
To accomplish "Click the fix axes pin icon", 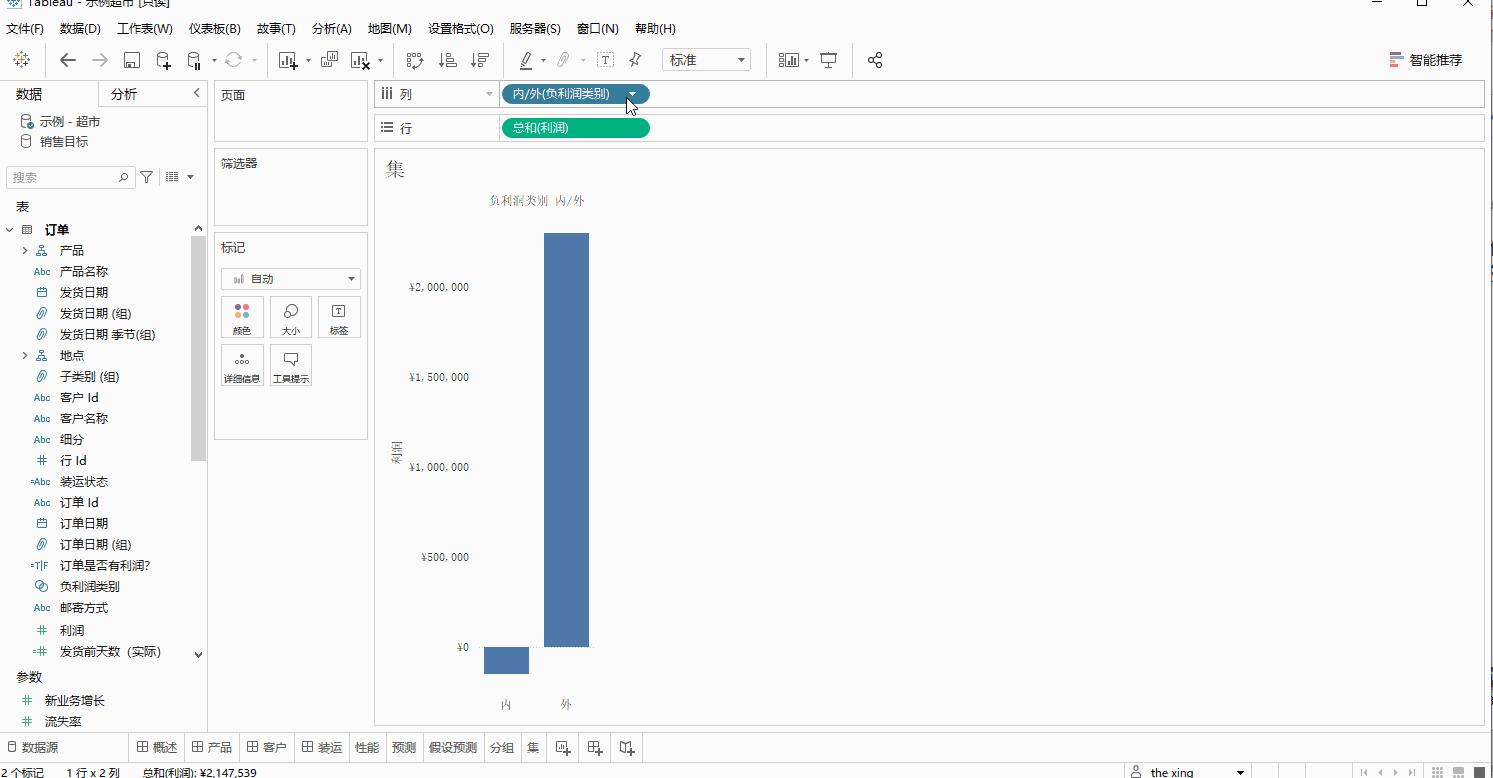I will (x=635, y=60).
